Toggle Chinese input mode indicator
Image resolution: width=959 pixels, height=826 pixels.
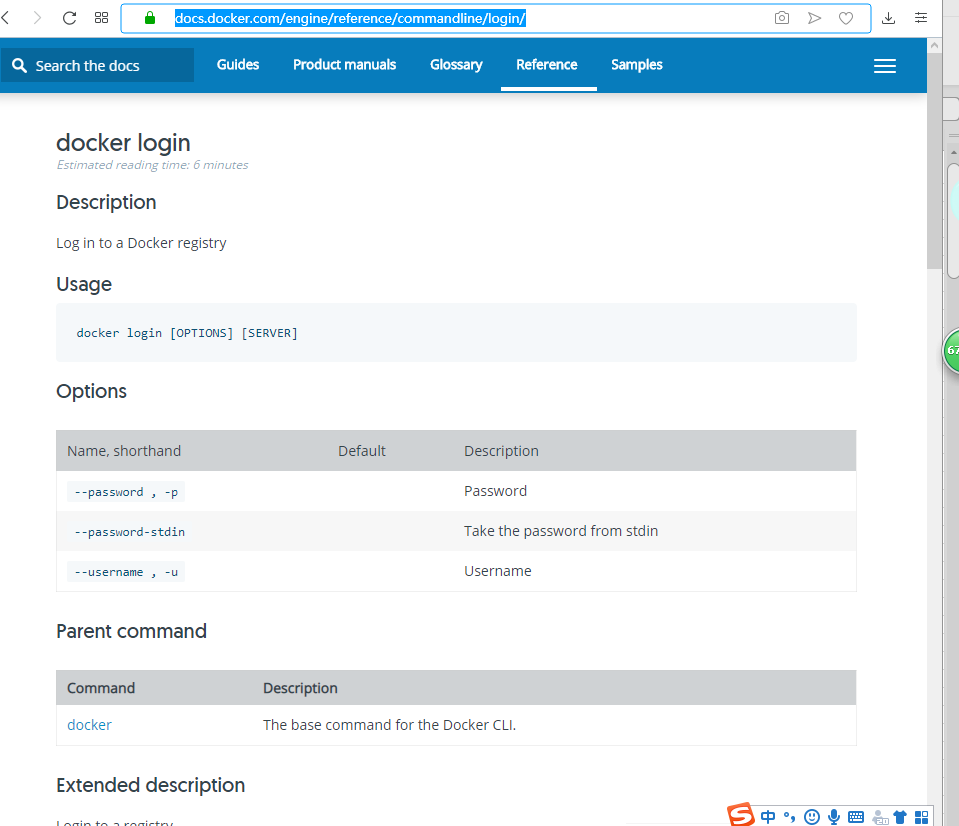coord(768,817)
